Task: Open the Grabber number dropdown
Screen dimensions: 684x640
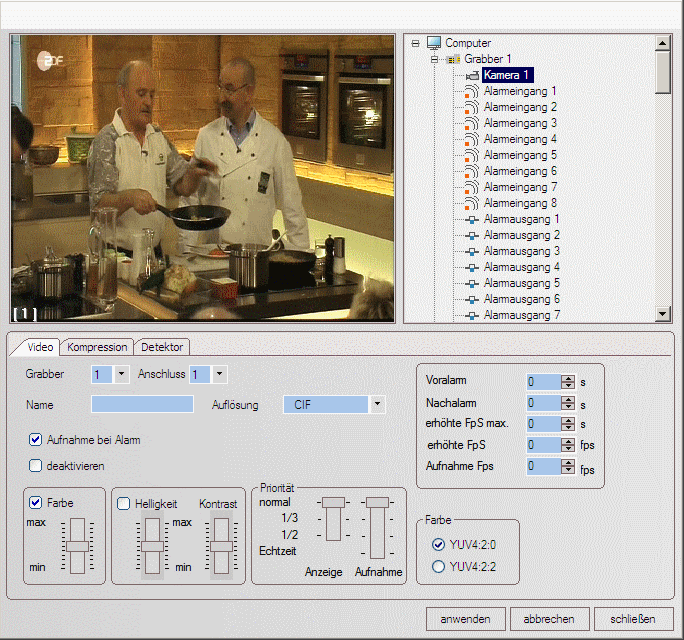Action: pos(121,374)
